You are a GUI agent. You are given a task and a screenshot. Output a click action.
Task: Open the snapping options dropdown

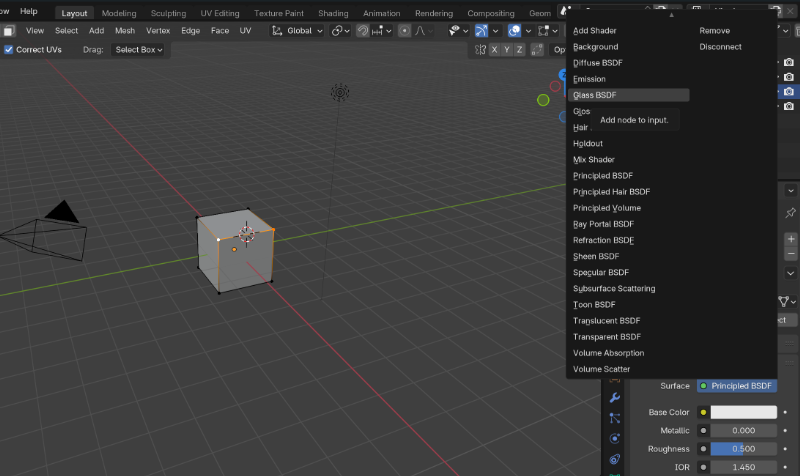coord(382,31)
